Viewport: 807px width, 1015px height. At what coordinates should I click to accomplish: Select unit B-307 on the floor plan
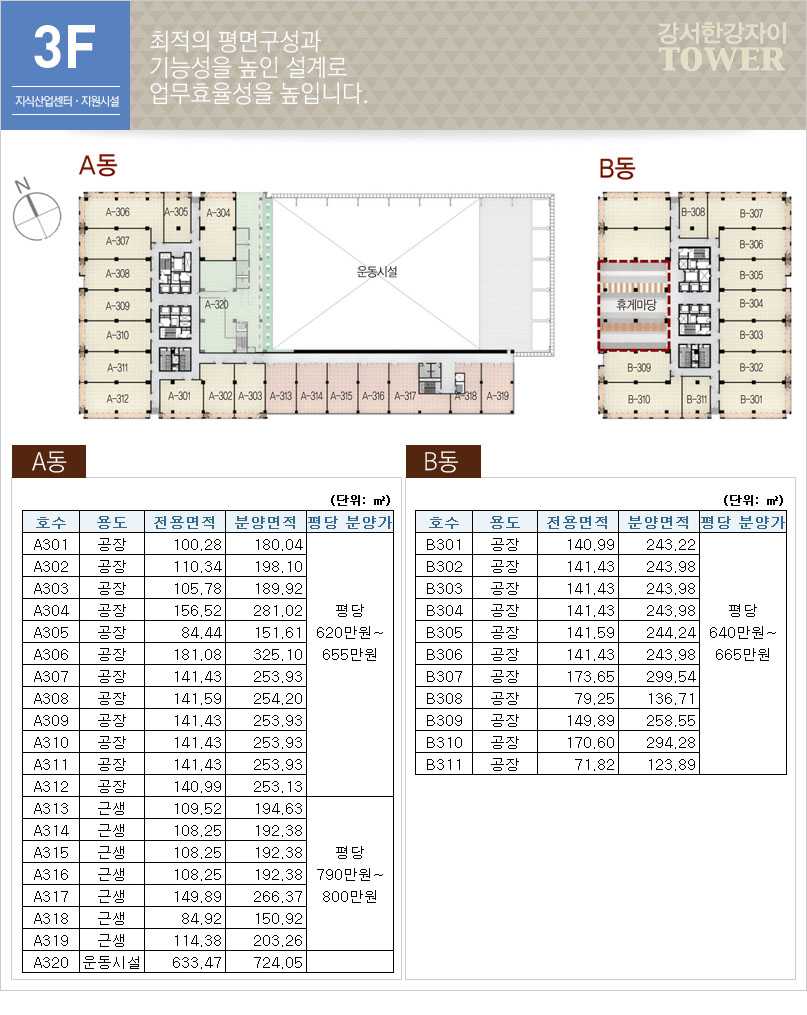(x=750, y=214)
